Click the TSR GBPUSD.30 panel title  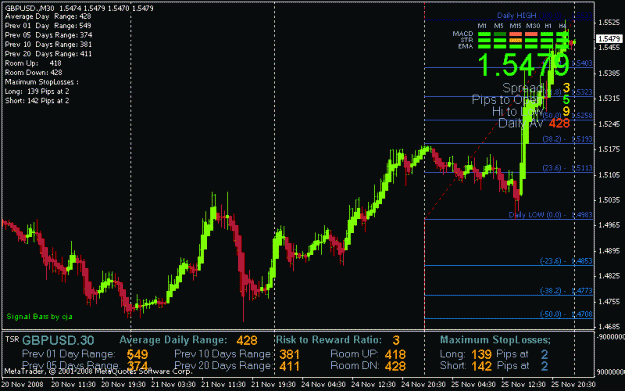[49, 340]
